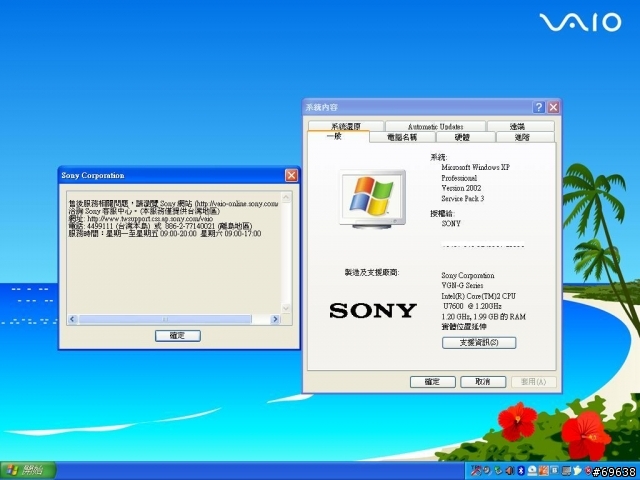Close the 系統內容 window

[x=553, y=107]
